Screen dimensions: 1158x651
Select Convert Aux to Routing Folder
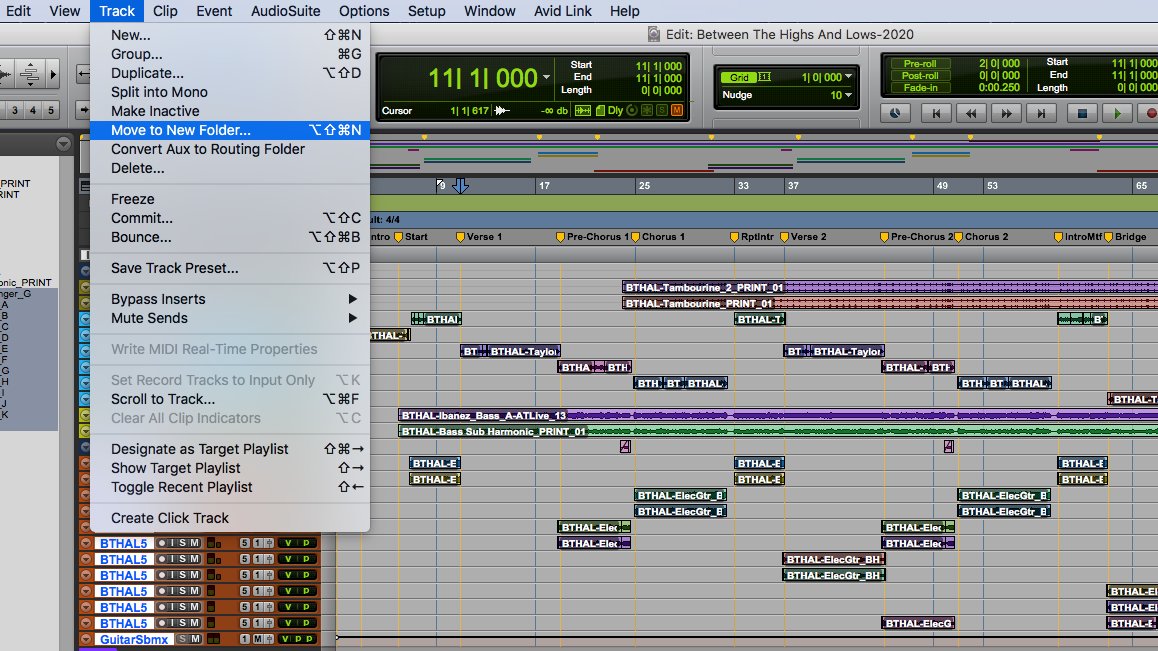click(x=230, y=149)
